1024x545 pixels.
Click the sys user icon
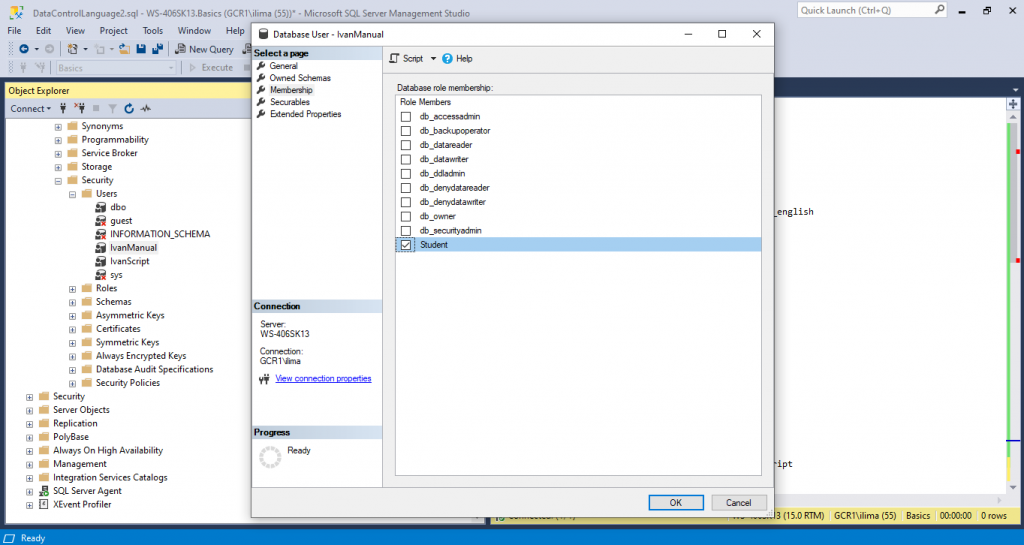coord(101,275)
